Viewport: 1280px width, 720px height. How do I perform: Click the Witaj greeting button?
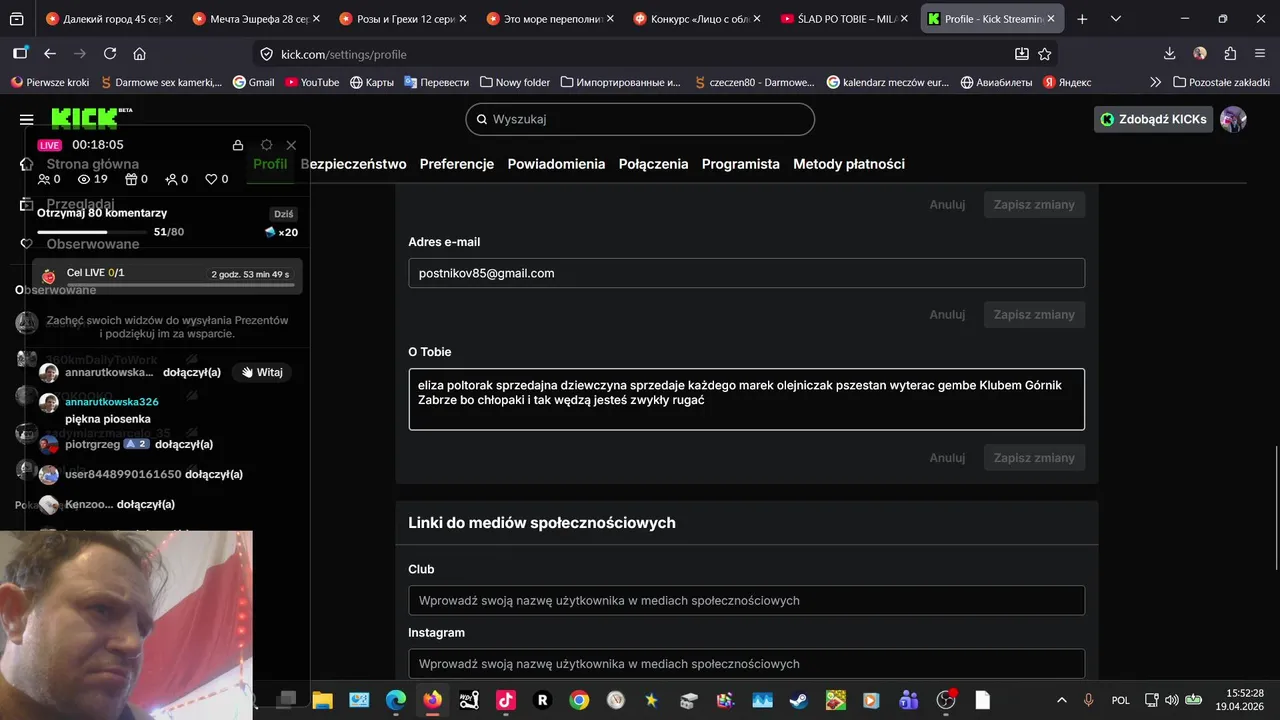(x=262, y=372)
